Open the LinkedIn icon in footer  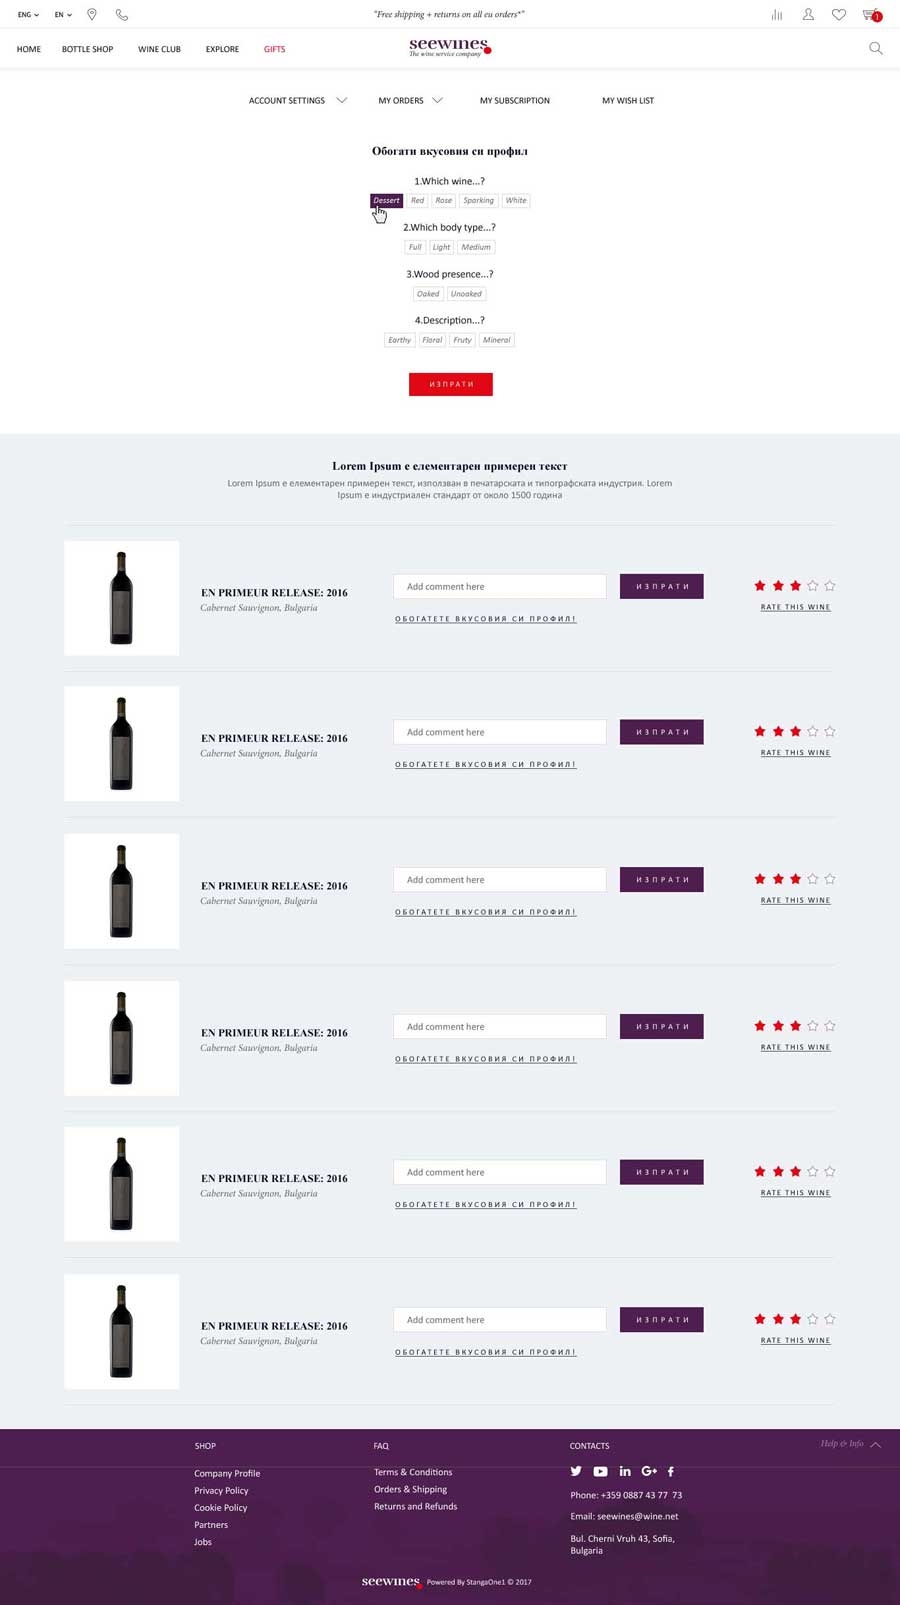(x=625, y=1471)
